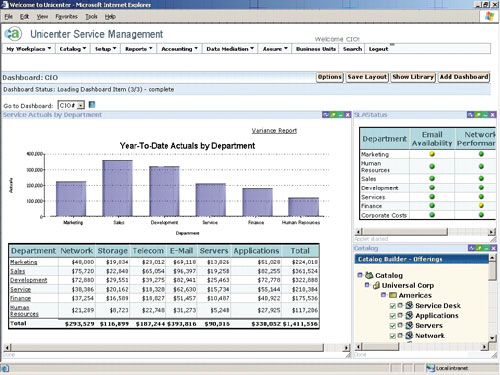500x375 pixels.
Task: Click the Universal Corp tree icon
Action: (376, 285)
